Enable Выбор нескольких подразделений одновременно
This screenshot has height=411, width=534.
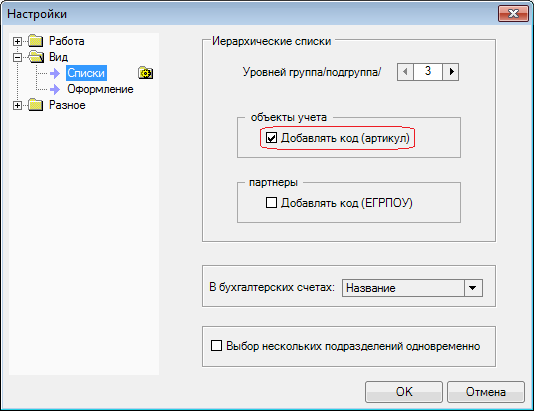(217, 346)
